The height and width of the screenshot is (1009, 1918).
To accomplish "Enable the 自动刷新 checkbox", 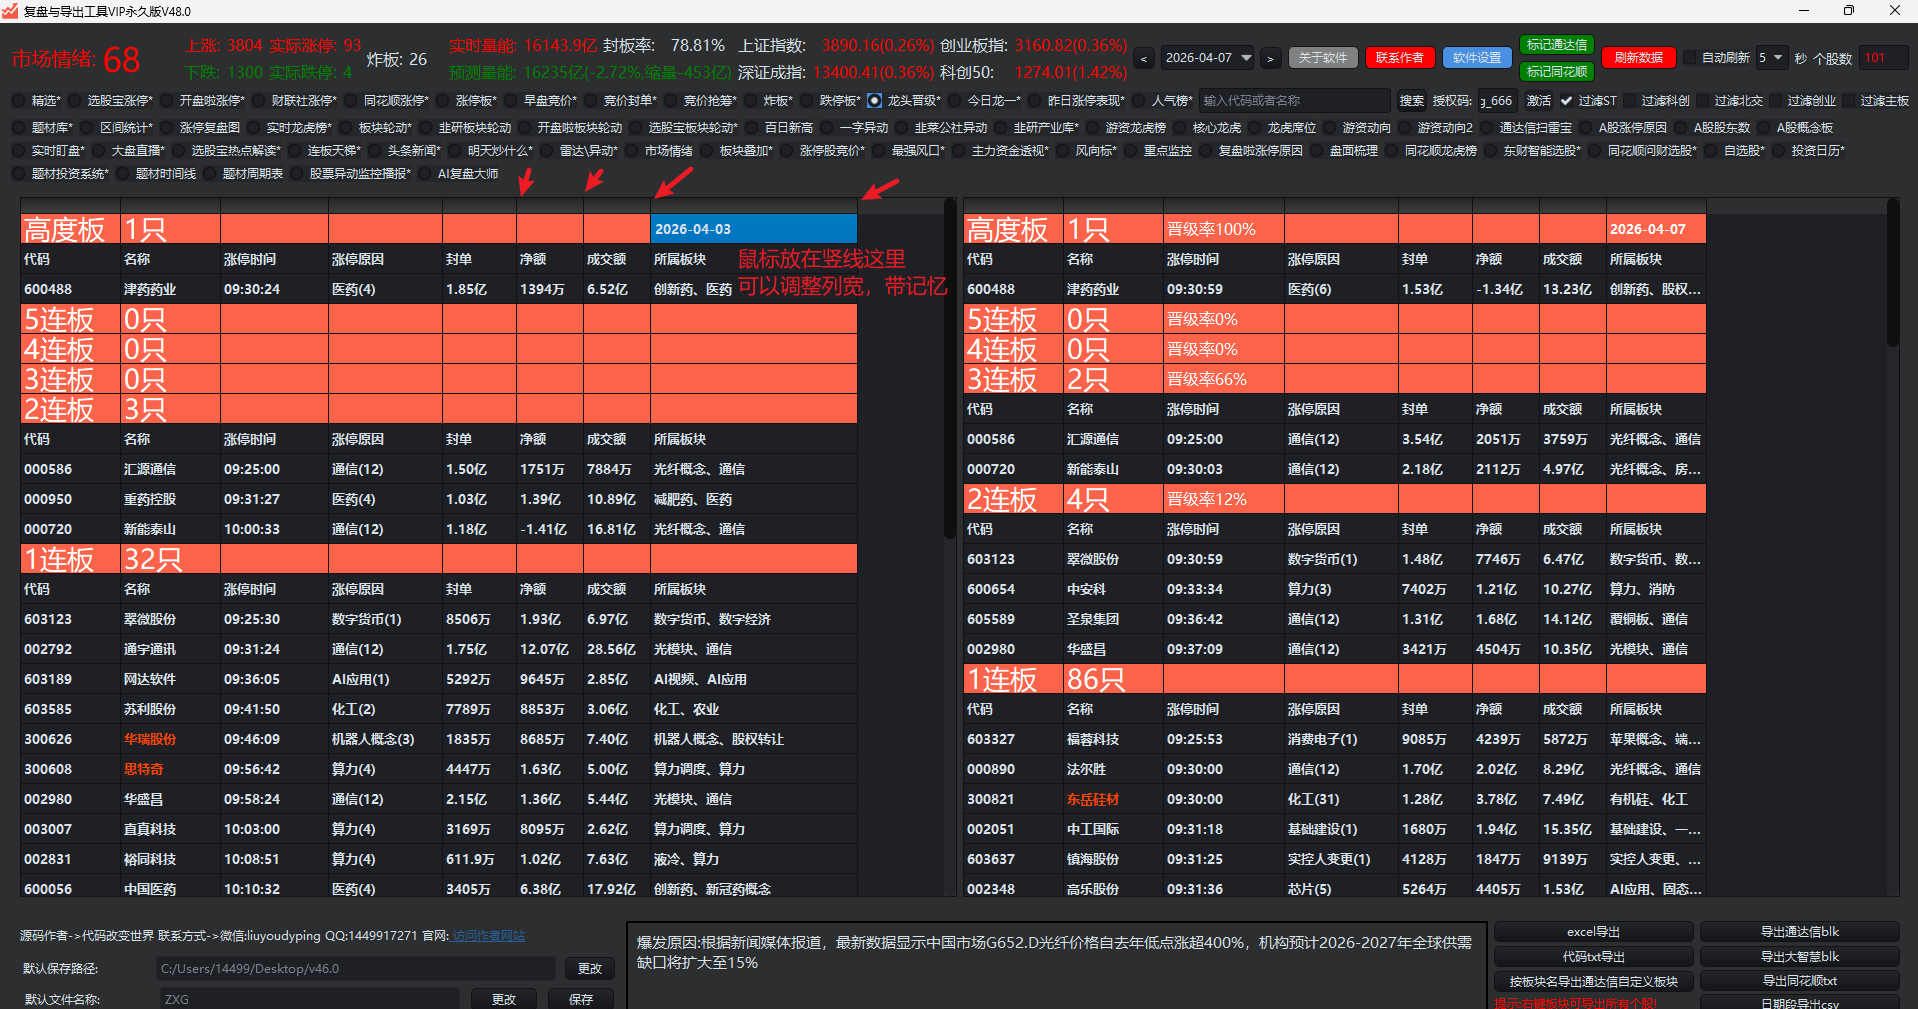I will click(x=1691, y=58).
